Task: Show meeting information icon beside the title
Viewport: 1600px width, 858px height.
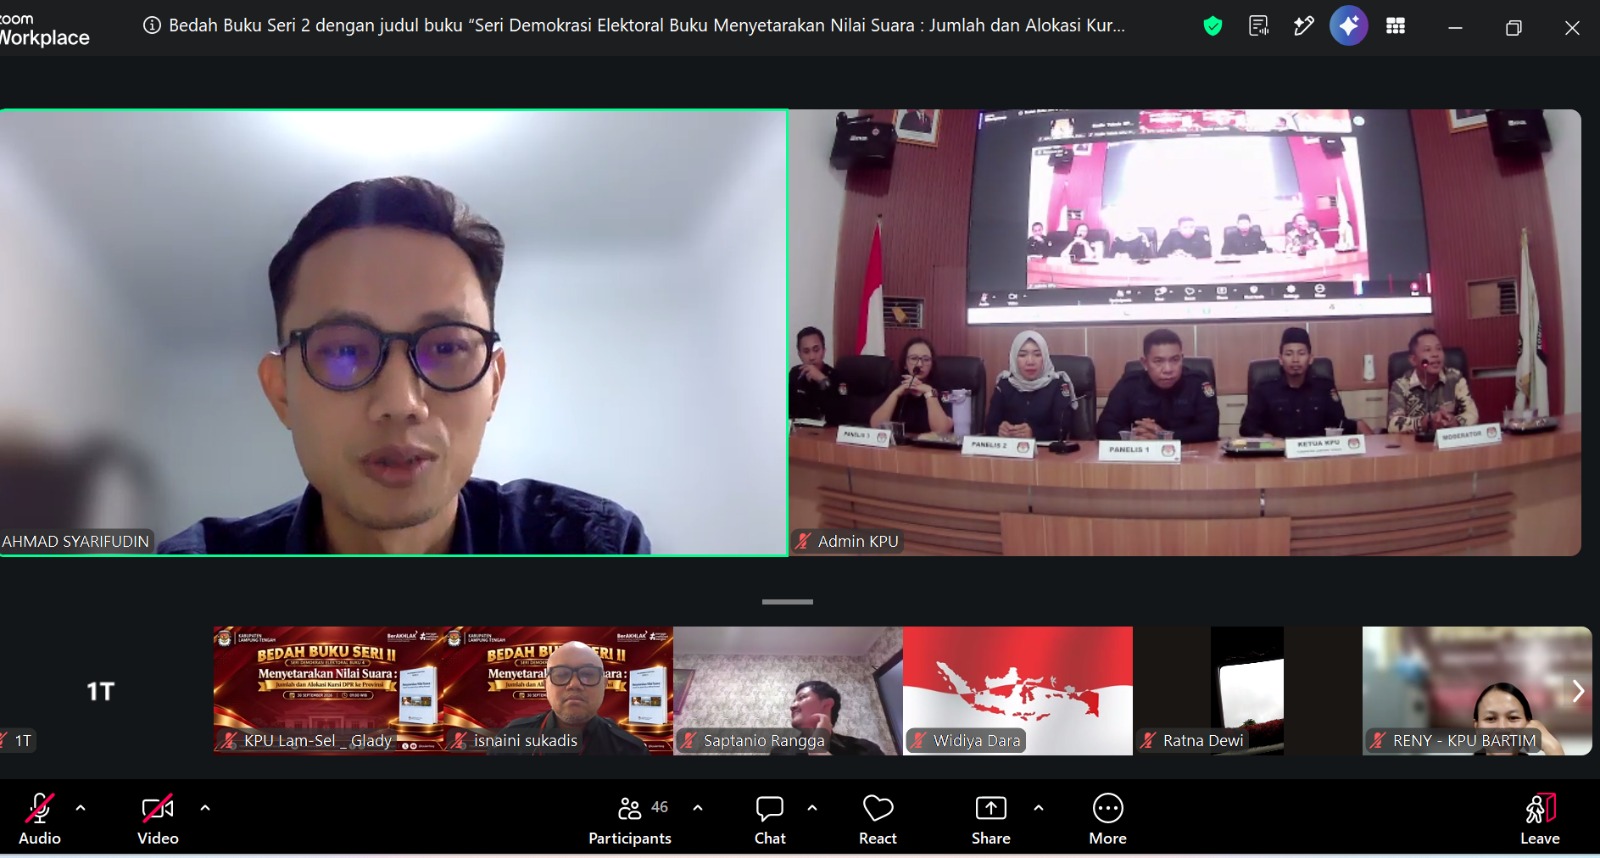Action: [152, 26]
